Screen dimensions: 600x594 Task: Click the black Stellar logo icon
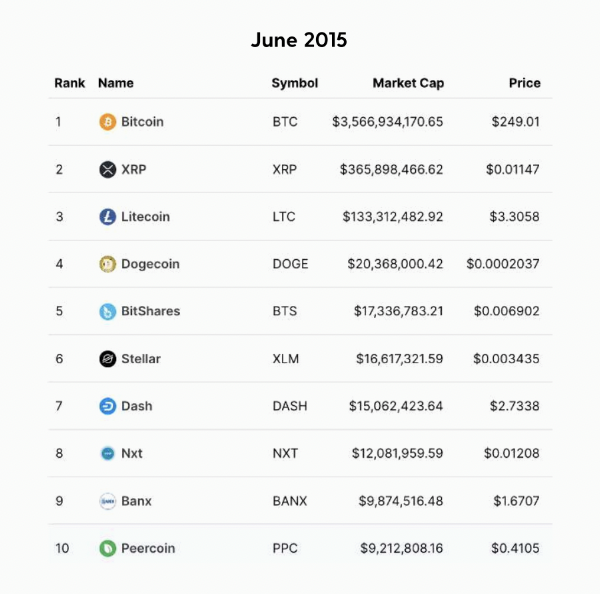click(108, 359)
